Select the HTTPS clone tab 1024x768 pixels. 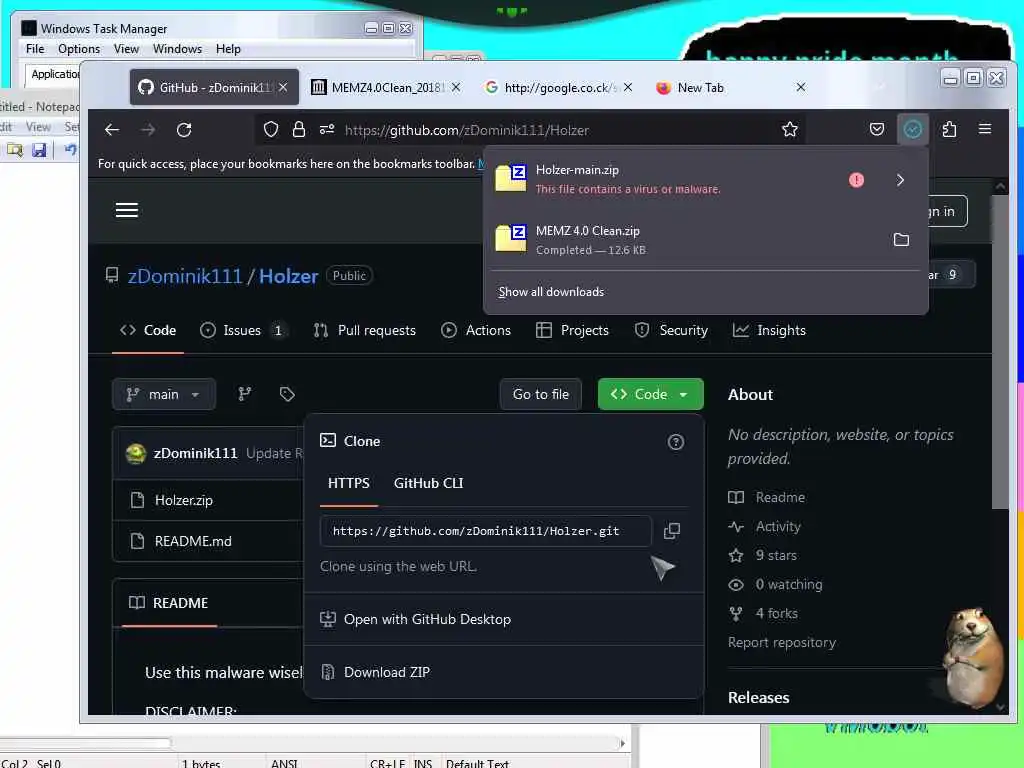[x=348, y=483]
